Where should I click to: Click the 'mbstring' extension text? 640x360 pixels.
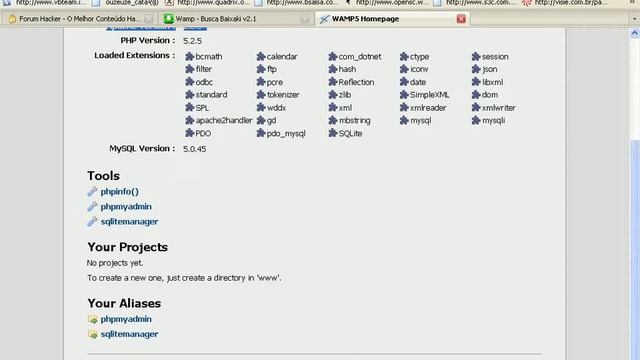click(355, 120)
